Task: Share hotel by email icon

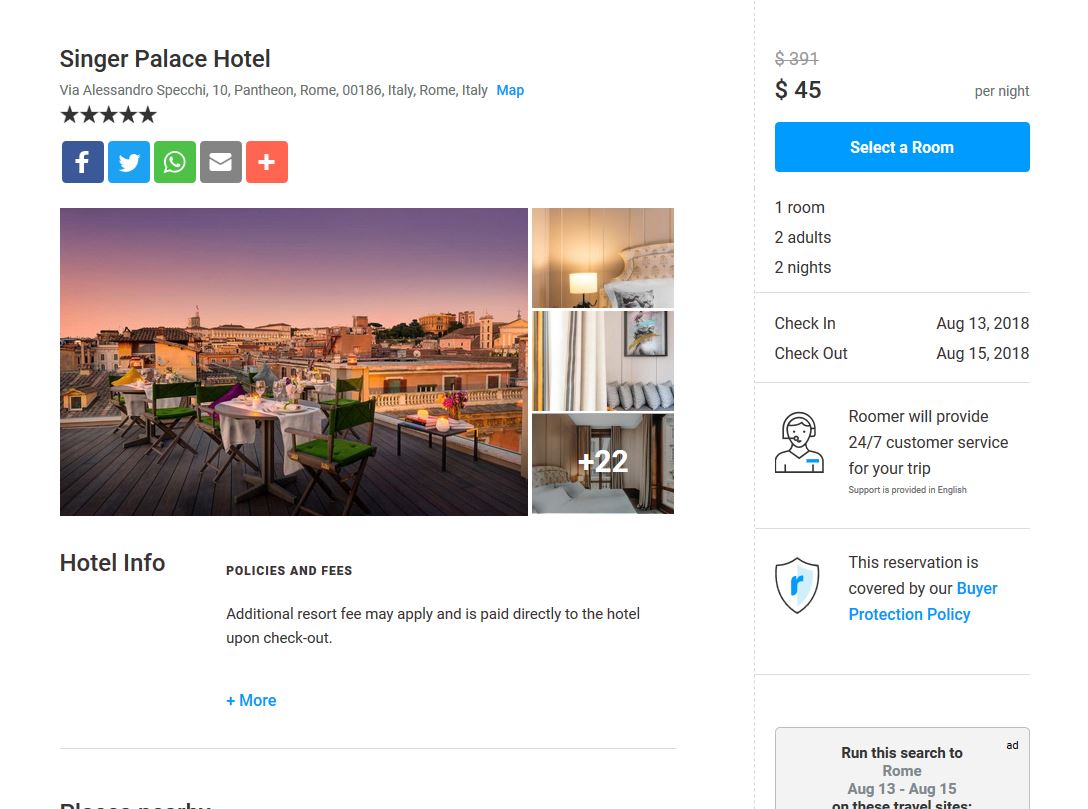Action: (x=221, y=162)
